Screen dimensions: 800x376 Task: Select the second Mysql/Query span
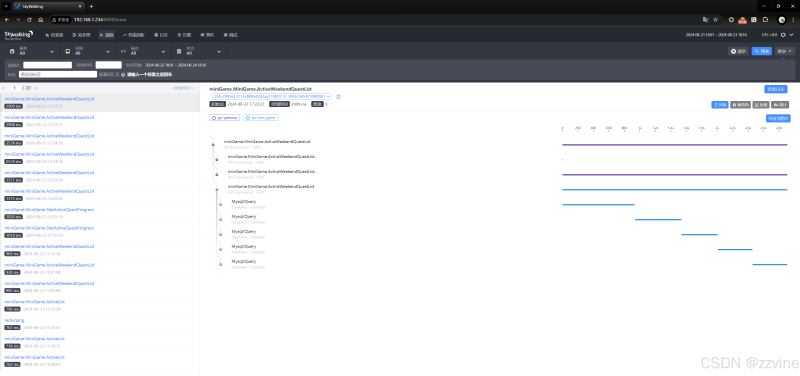coord(244,216)
